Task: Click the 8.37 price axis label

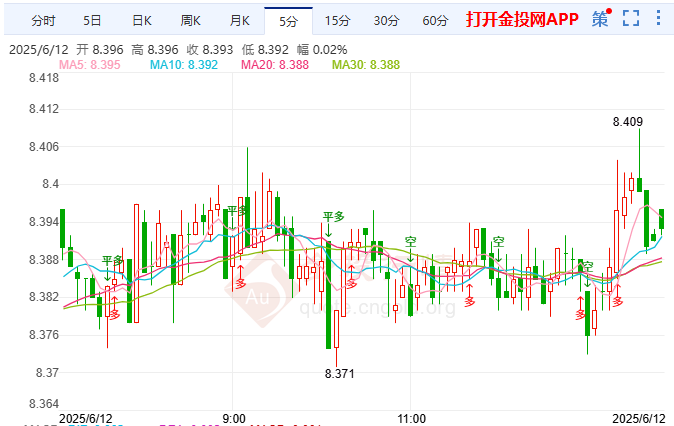Action: [47, 372]
